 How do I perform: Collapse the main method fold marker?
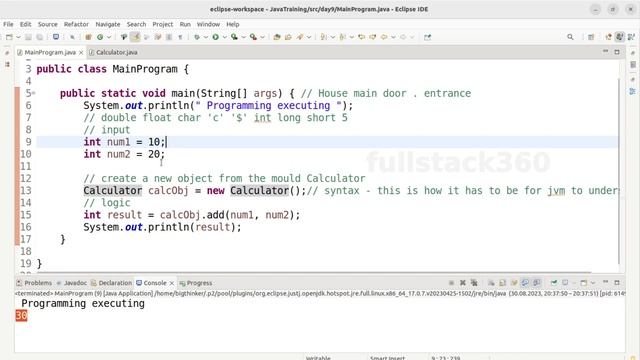pos(33,93)
